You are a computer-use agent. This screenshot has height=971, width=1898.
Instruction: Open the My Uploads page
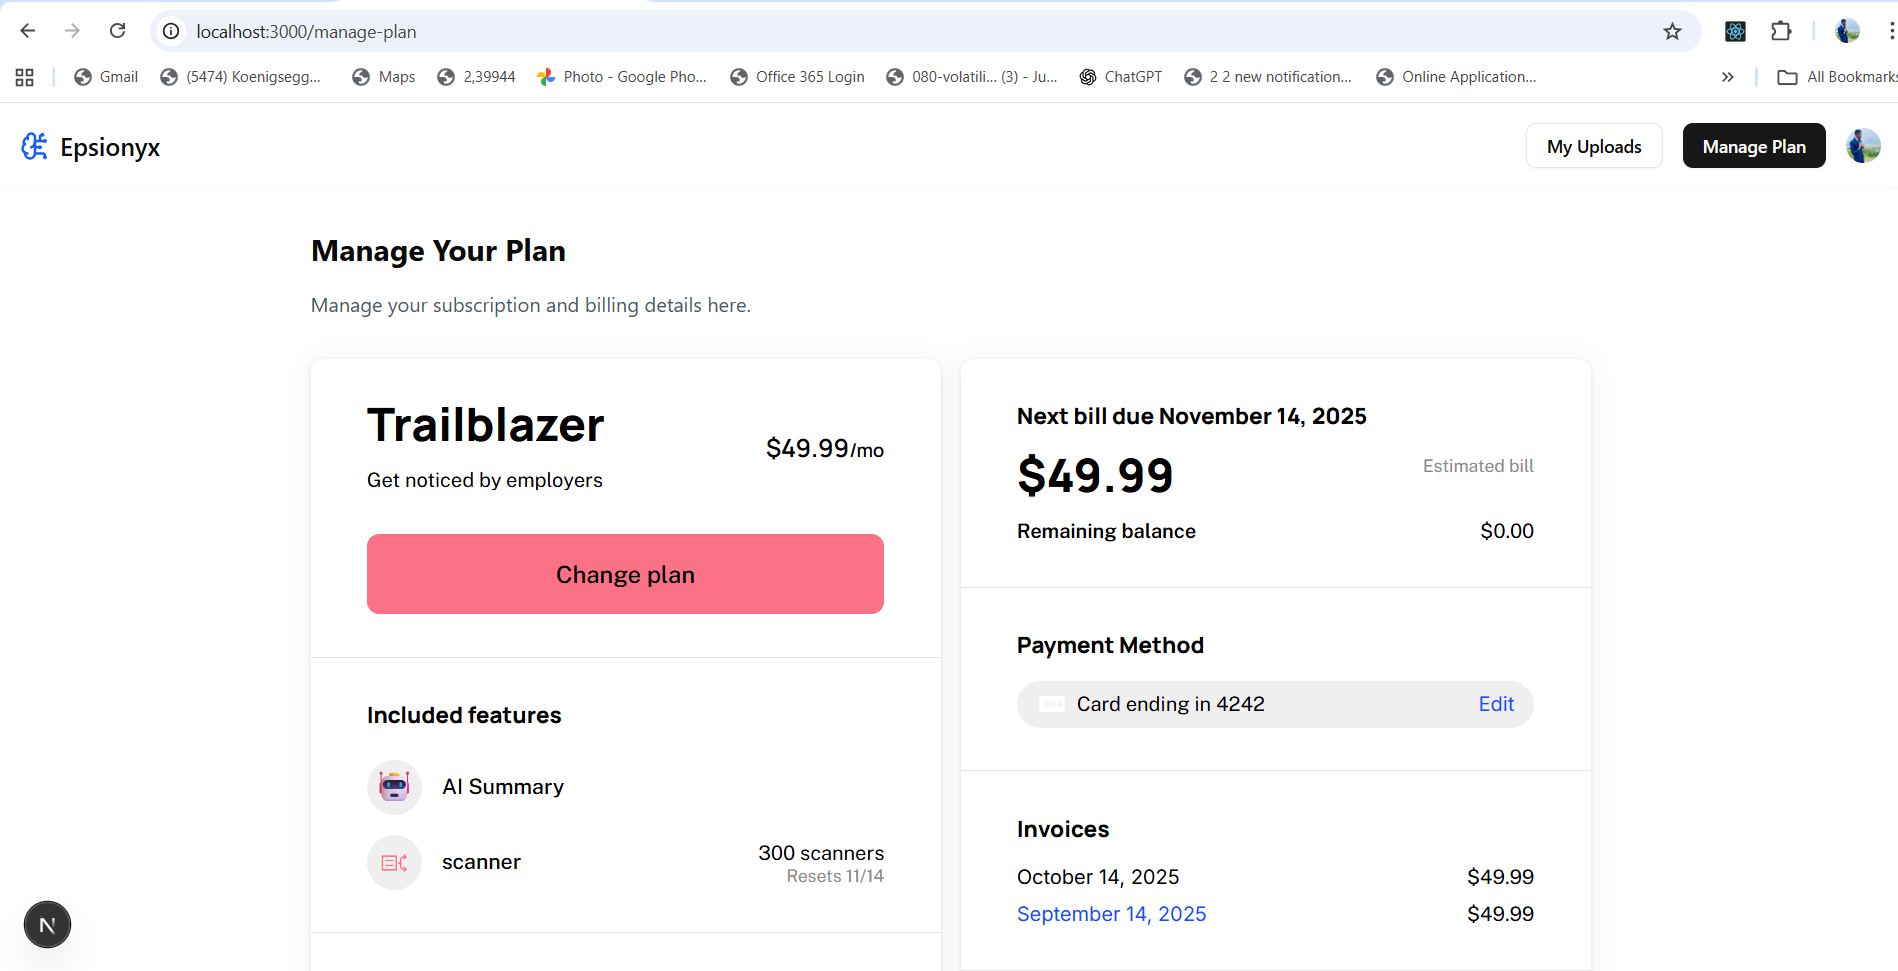(1593, 146)
